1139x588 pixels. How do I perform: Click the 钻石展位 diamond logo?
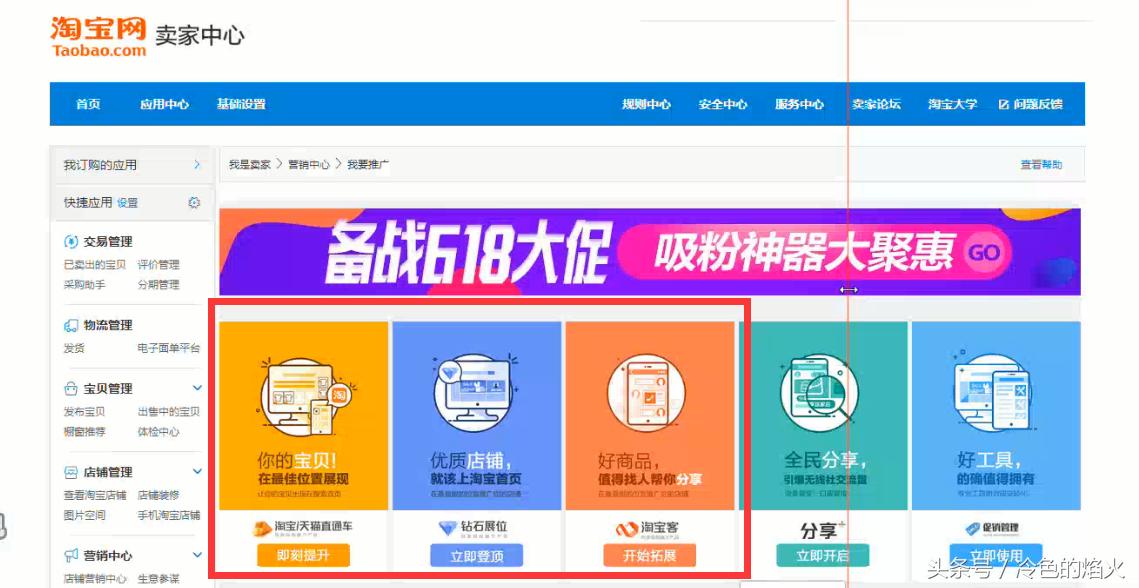474,528
